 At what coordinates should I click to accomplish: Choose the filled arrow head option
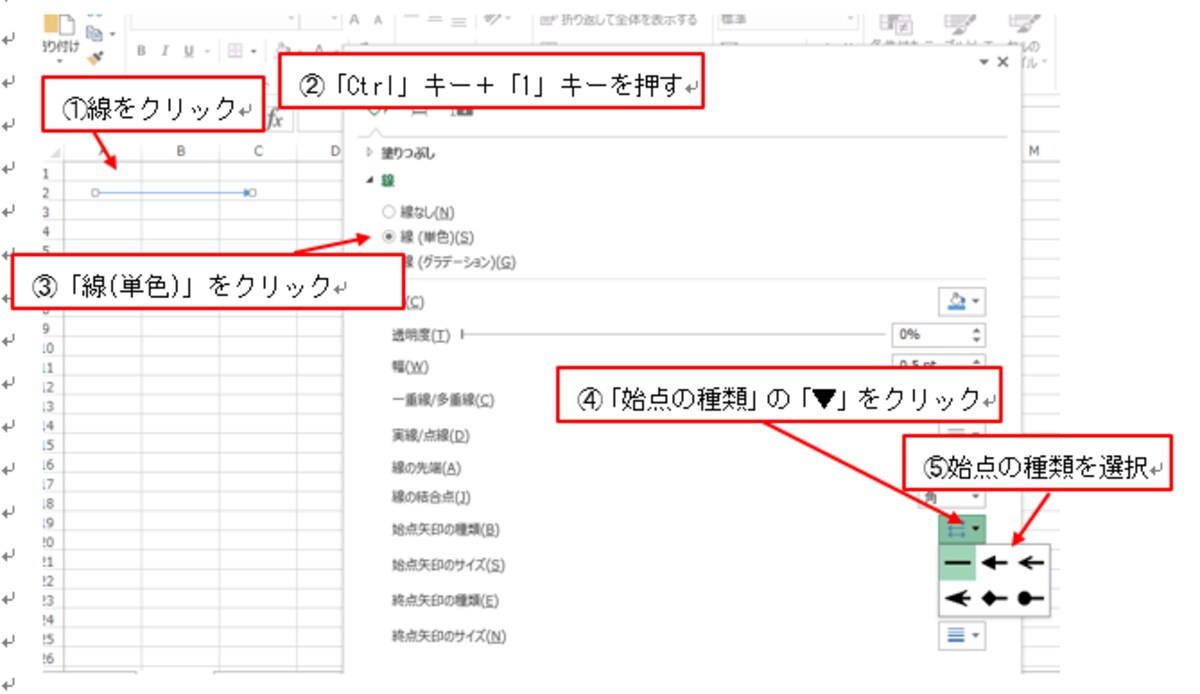coord(993,563)
